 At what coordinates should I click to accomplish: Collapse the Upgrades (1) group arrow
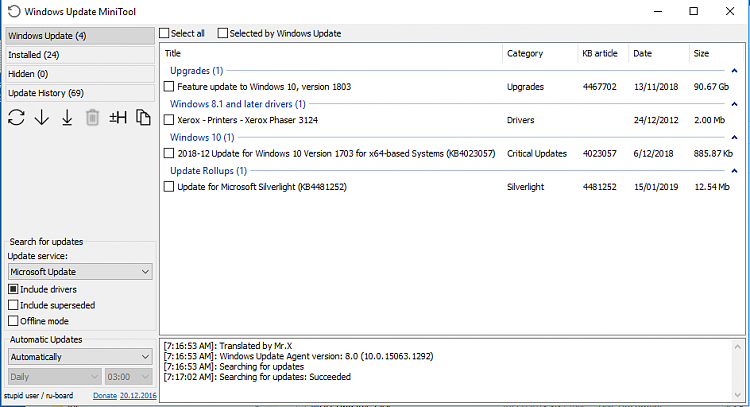click(x=734, y=71)
